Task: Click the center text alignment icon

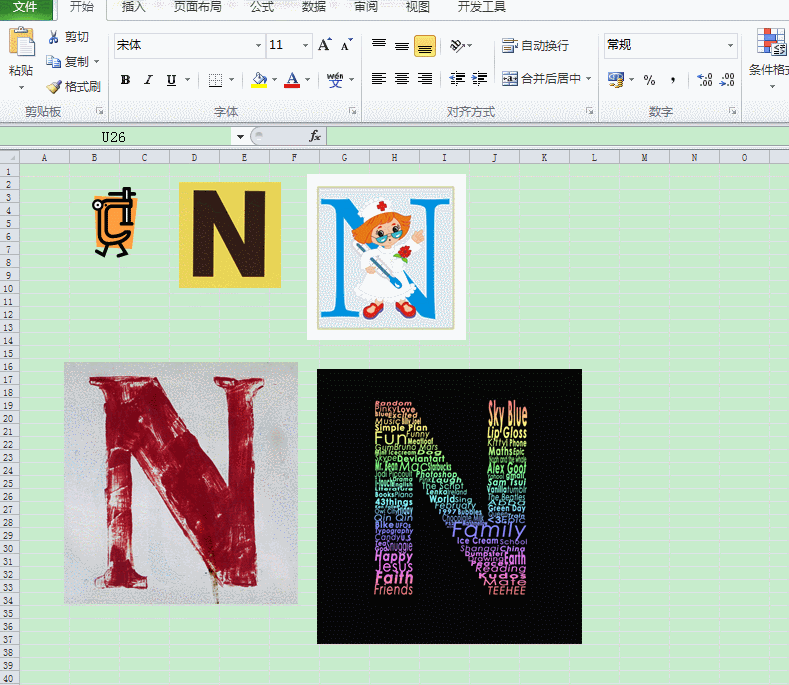Action: point(402,79)
